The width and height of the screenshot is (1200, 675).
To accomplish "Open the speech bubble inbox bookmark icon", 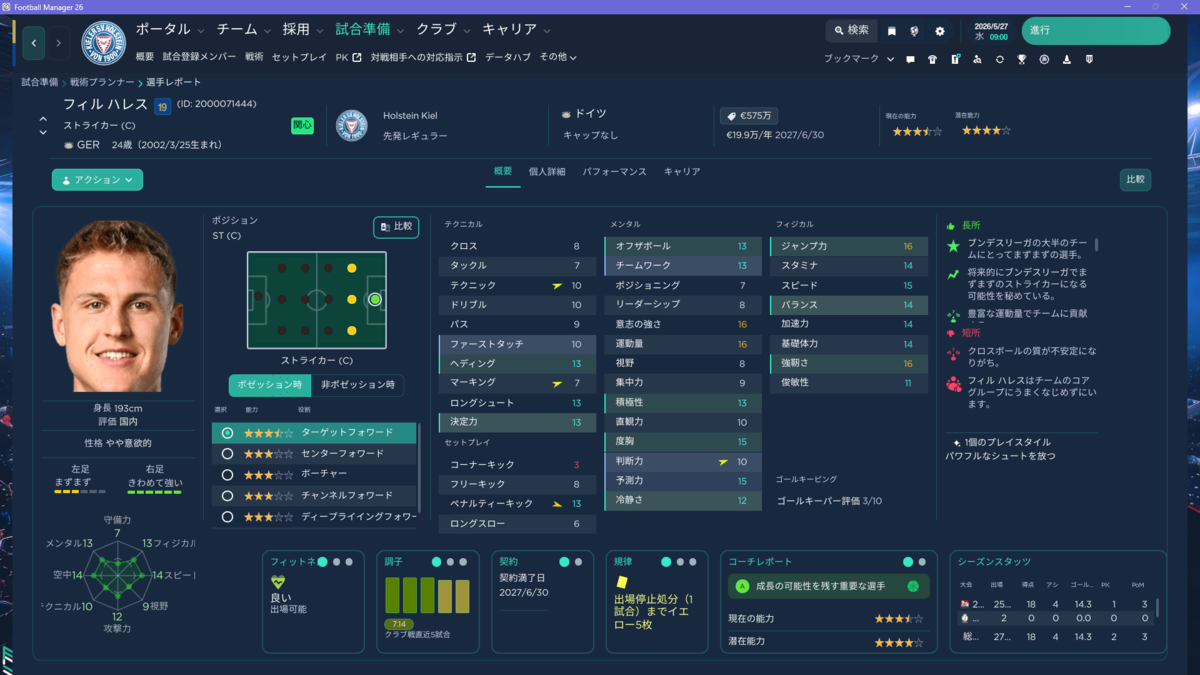I will tap(910, 59).
